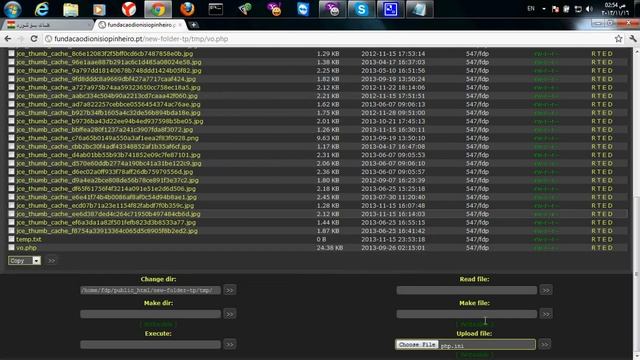Image resolution: width=640 pixels, height=360 pixels.
Task: Launch Yandex browser from the taskbar
Action: 129,9
